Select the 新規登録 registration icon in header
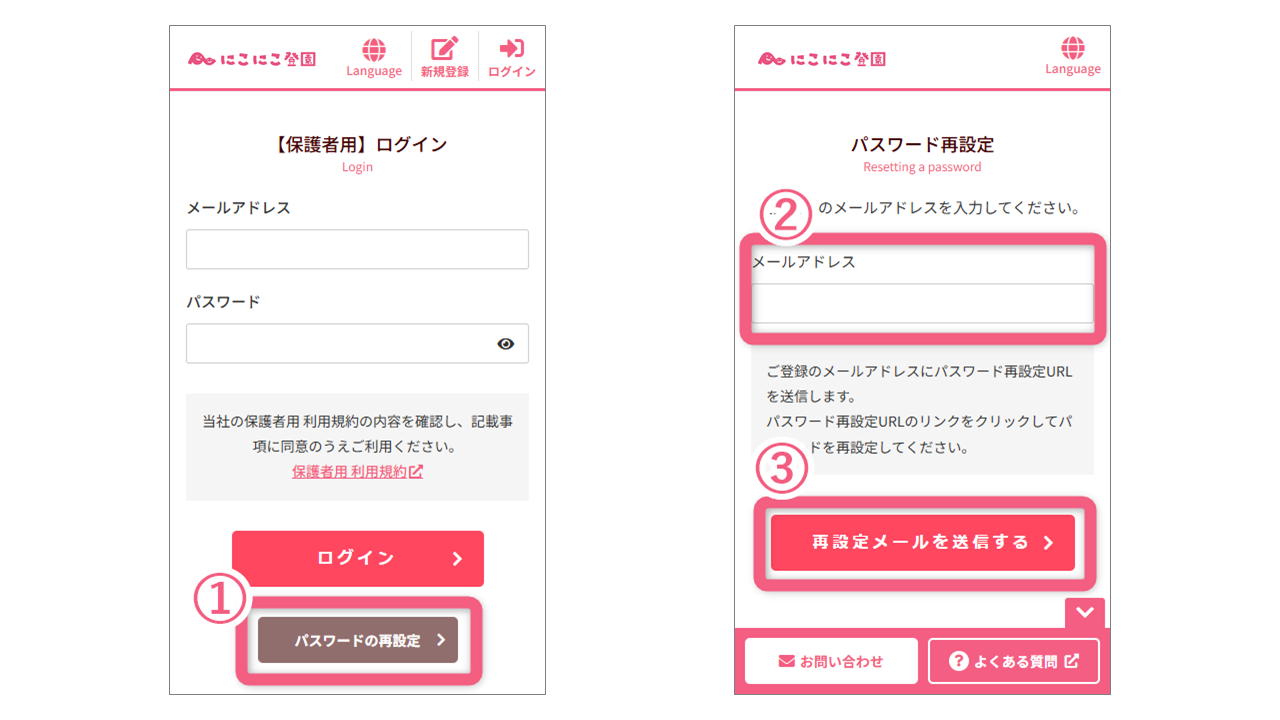 [x=445, y=46]
